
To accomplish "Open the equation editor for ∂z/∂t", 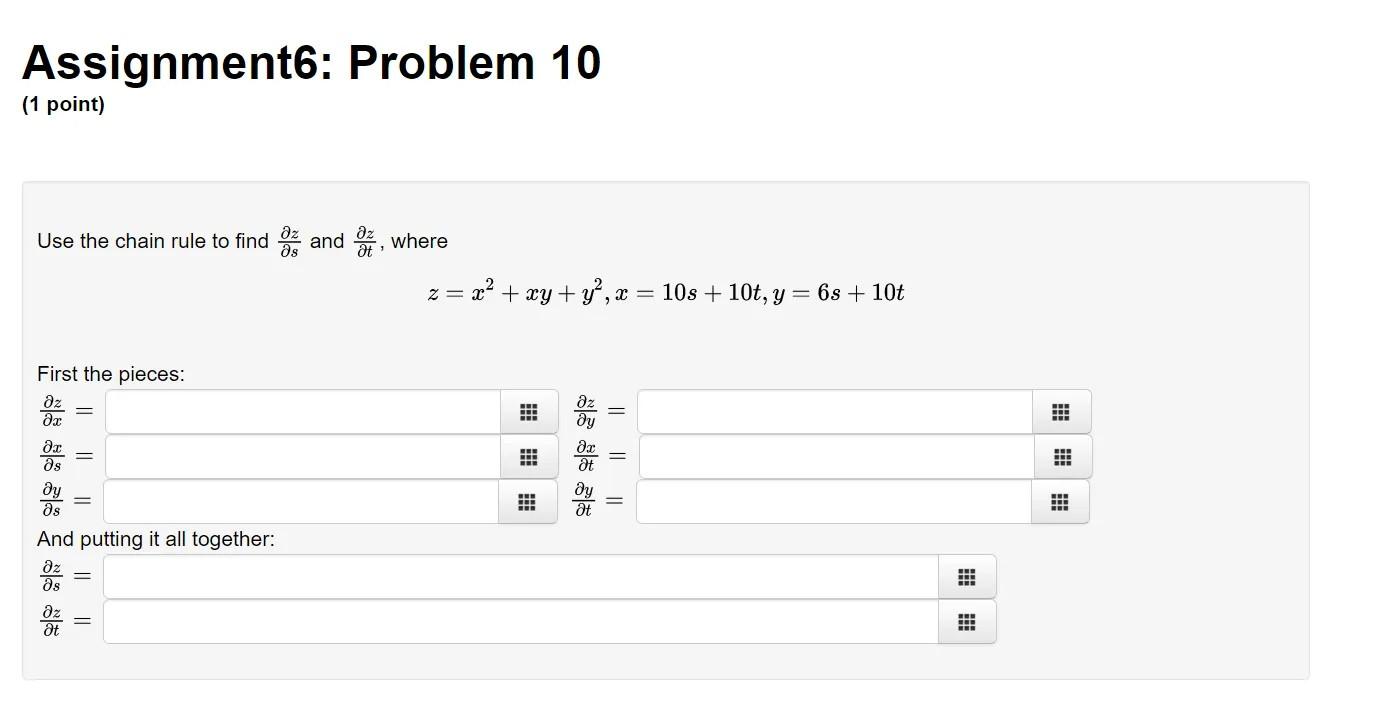I will tap(966, 621).
